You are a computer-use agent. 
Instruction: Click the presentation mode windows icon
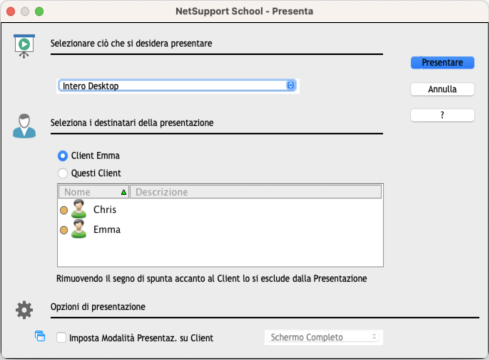coord(40,336)
